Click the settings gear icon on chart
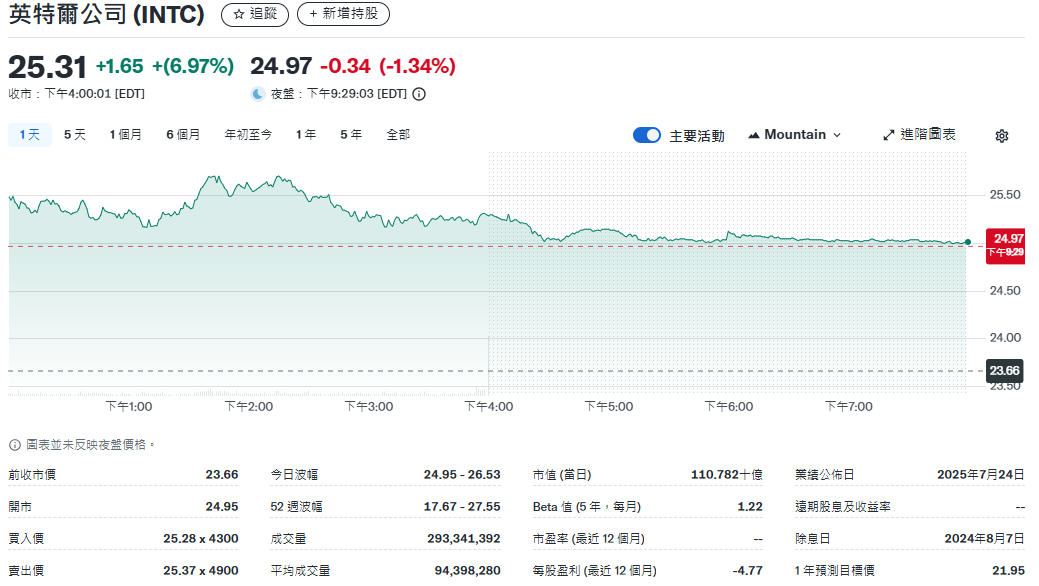Image resolution: width=1039 pixels, height=586 pixels. point(1002,136)
